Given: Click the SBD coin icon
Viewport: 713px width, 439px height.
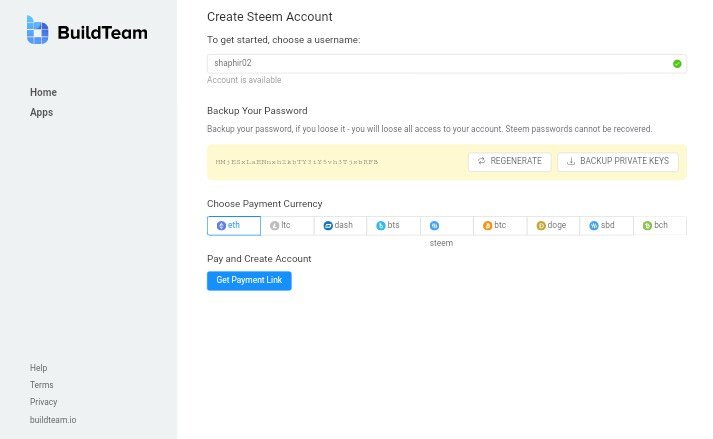Looking at the screenshot, I should click(x=594, y=226).
